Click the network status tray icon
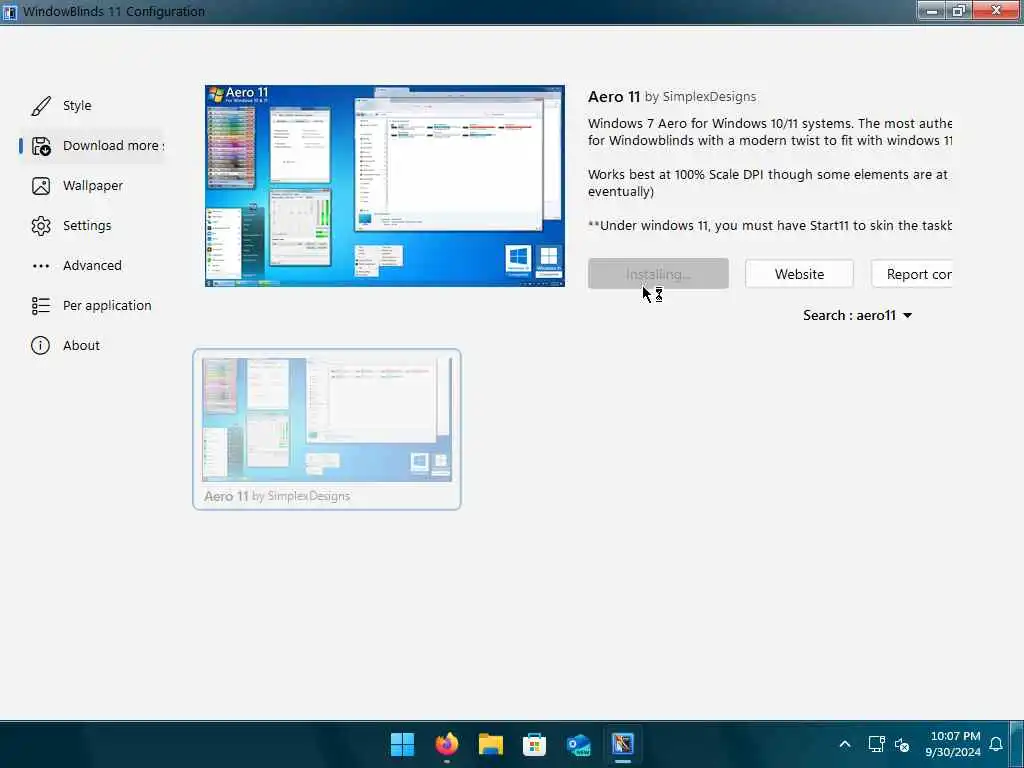Screen dimensions: 1024x768 pyautogui.click(x=876, y=744)
